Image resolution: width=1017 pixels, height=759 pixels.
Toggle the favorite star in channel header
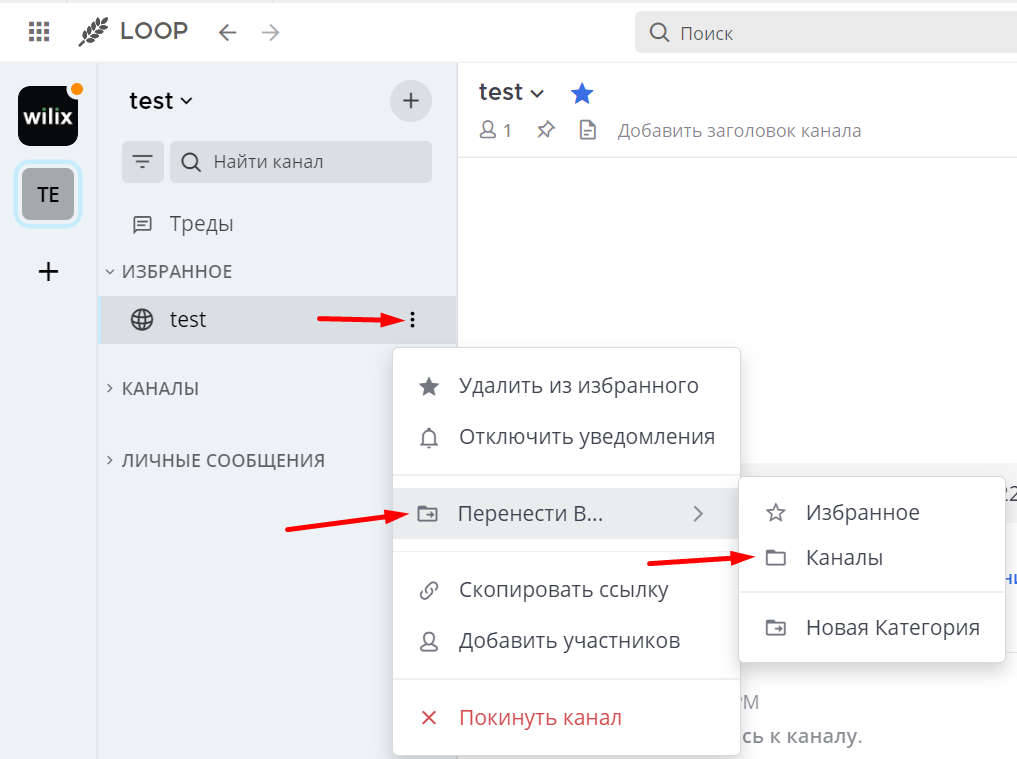pyautogui.click(x=581, y=92)
